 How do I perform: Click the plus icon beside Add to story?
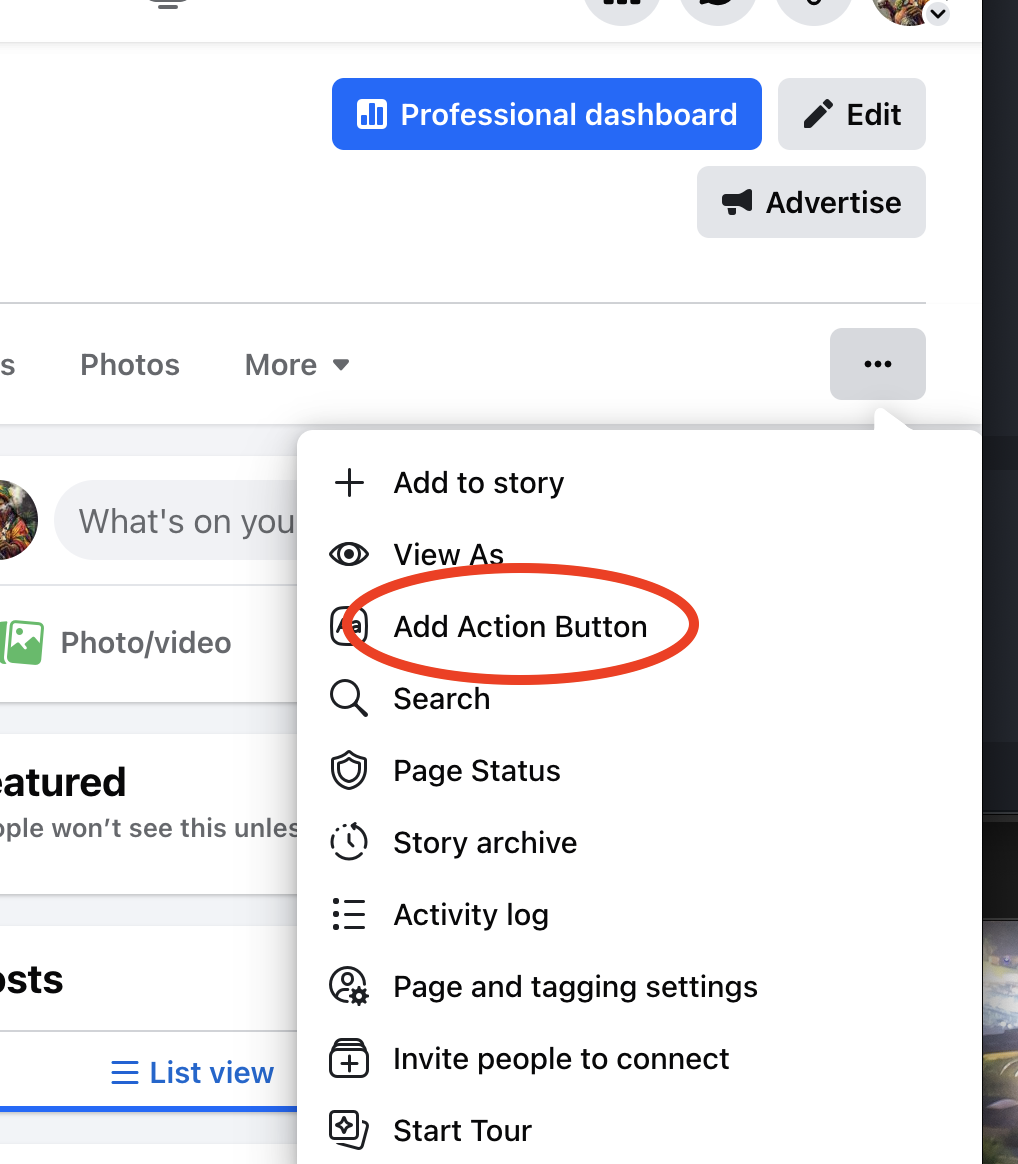pos(349,483)
